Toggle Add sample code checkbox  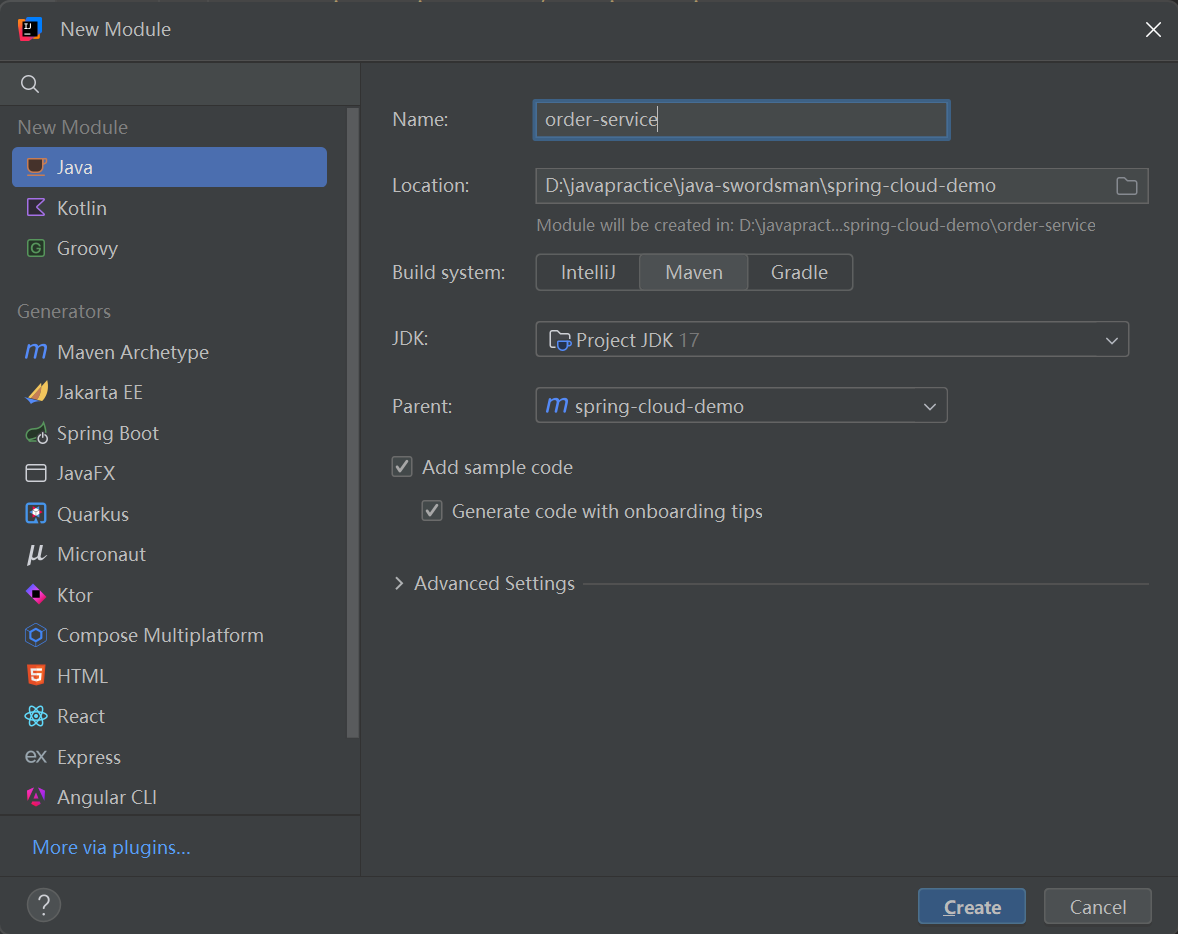click(x=402, y=467)
